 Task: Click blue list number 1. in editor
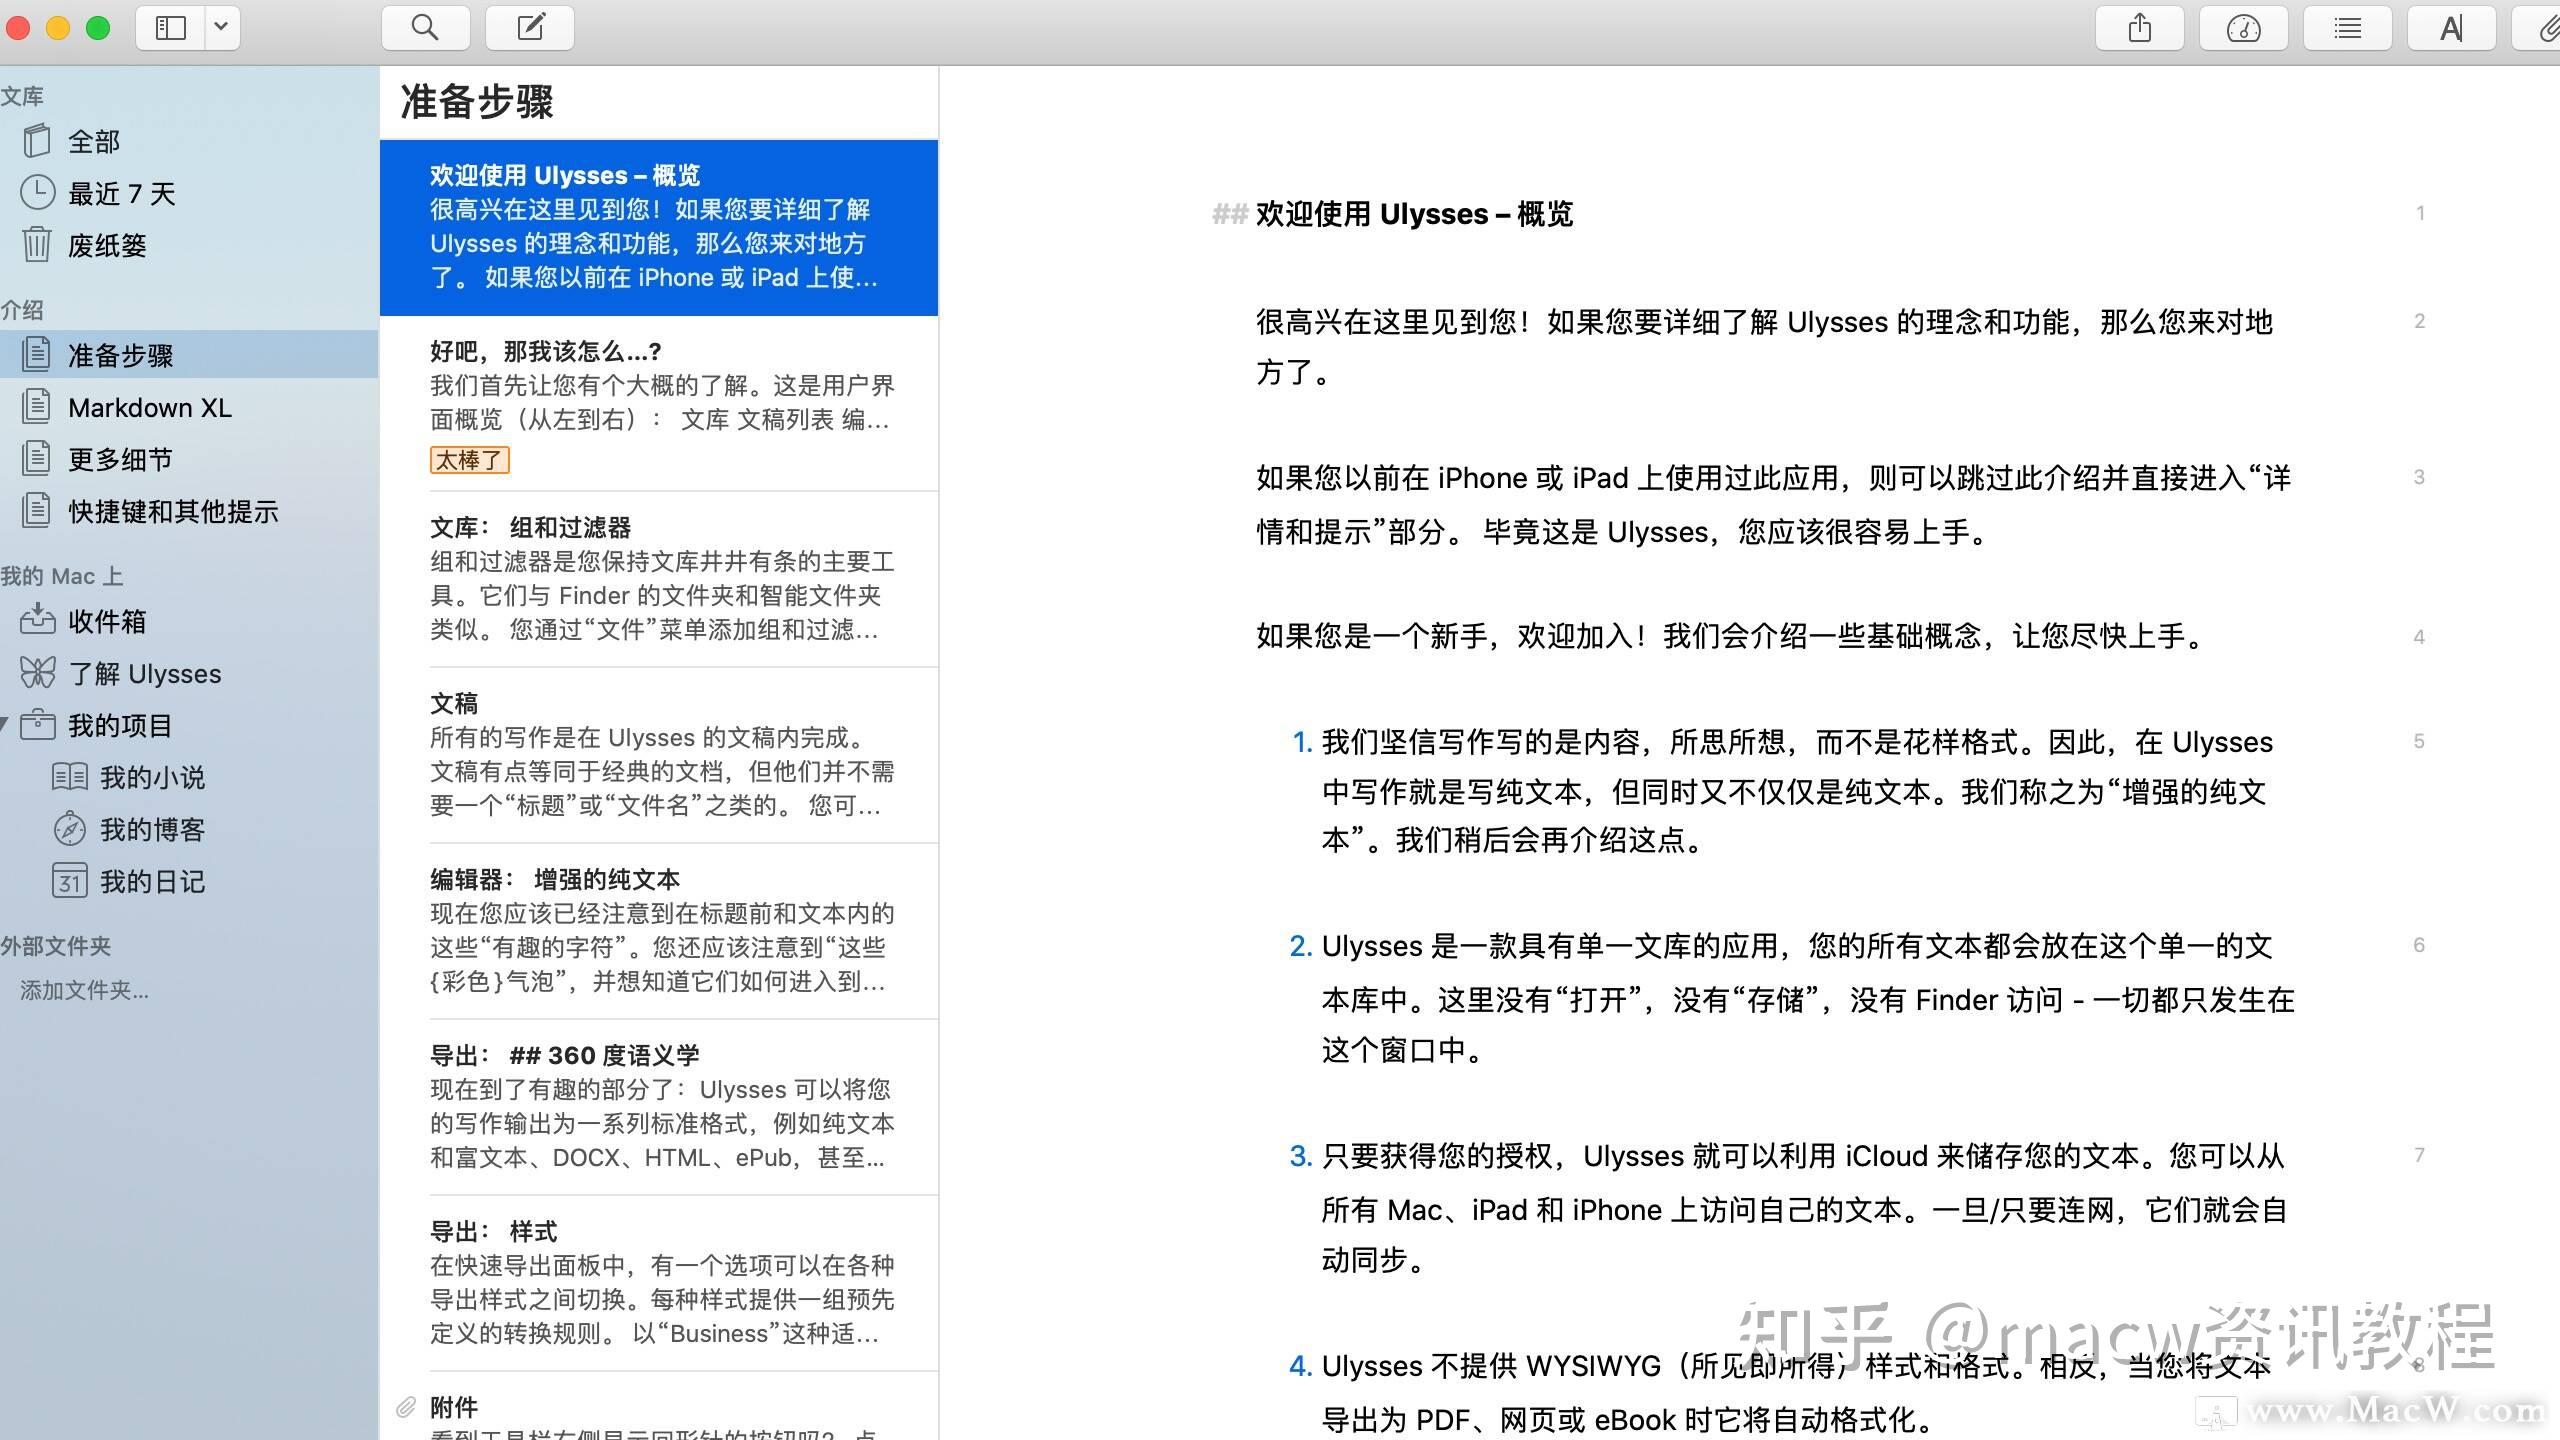coord(1302,742)
